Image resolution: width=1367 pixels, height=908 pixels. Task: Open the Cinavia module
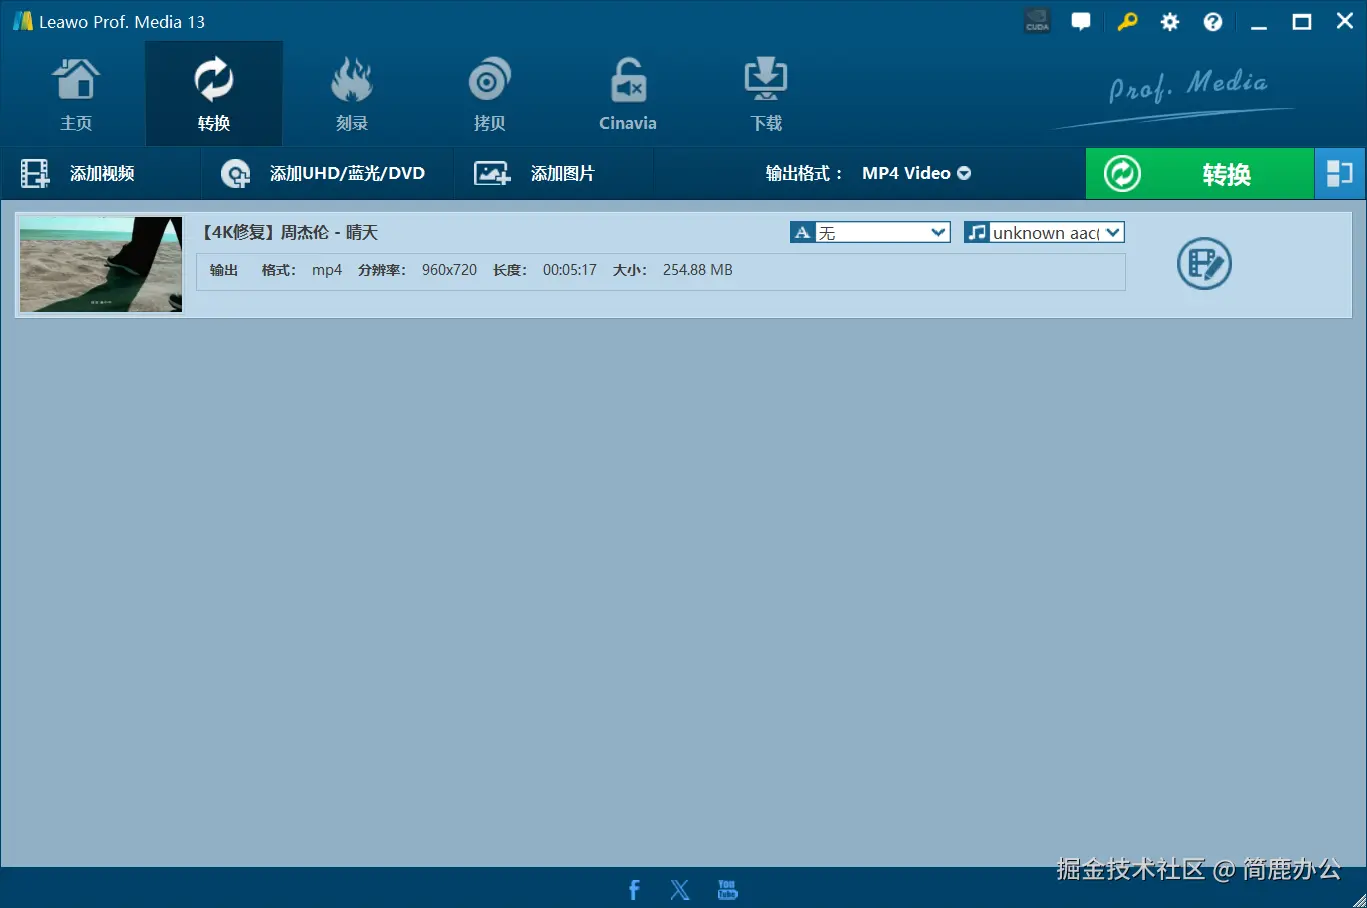click(x=628, y=95)
